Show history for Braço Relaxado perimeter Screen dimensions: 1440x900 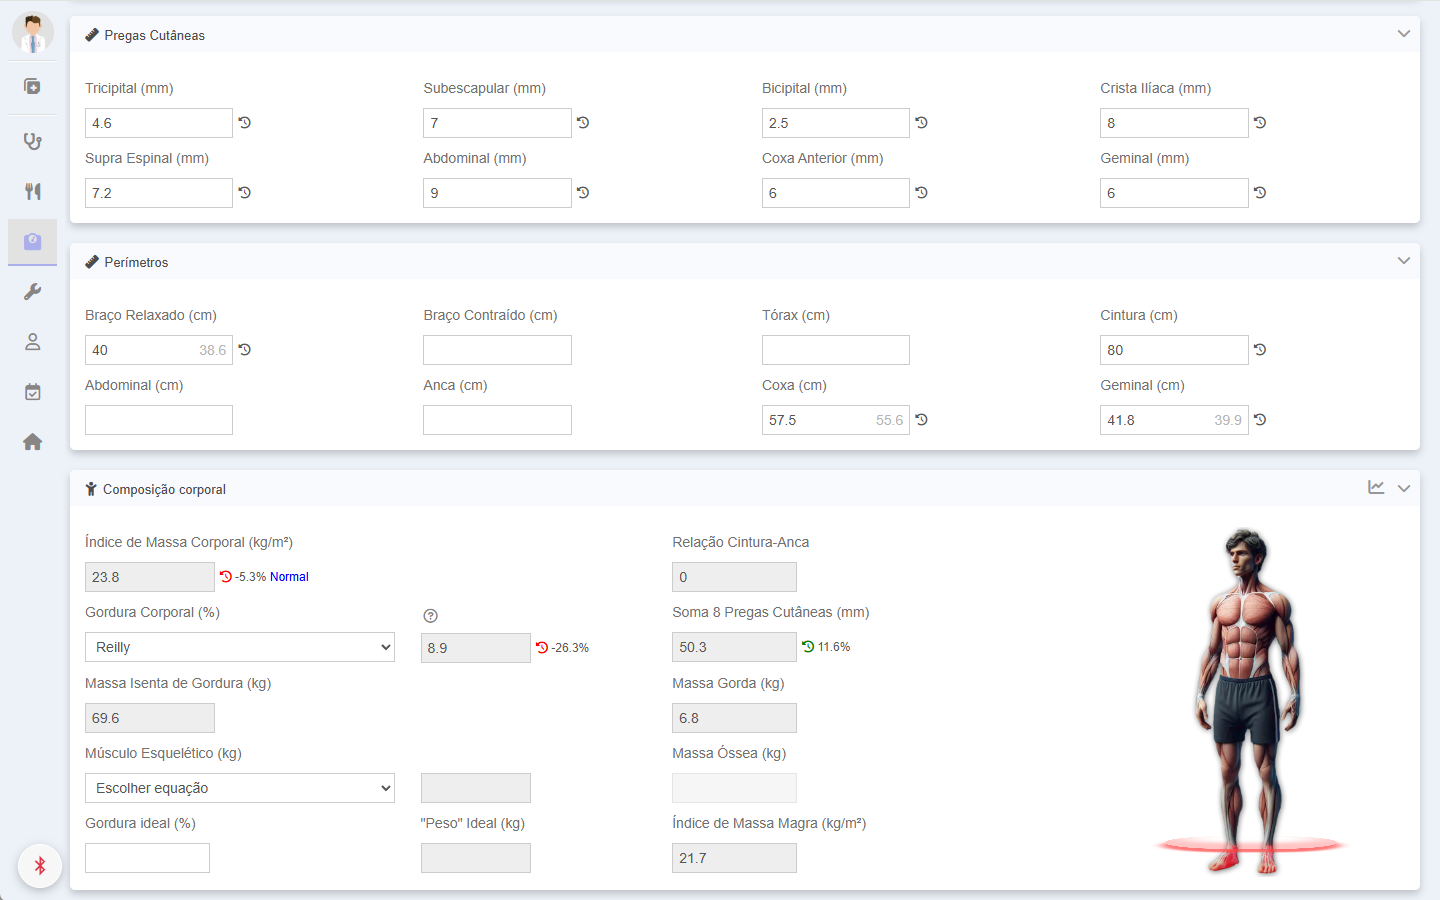(245, 350)
